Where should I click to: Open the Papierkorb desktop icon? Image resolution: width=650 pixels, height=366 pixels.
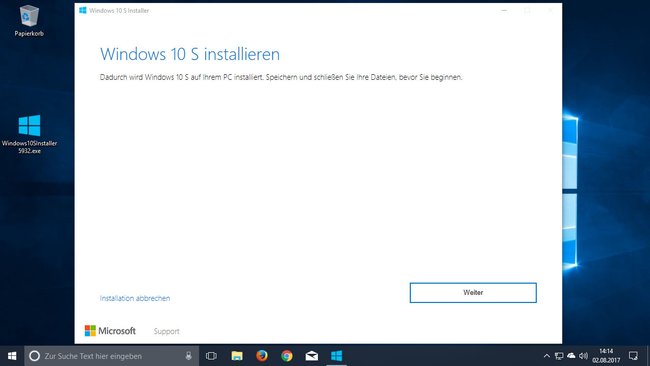[29, 21]
